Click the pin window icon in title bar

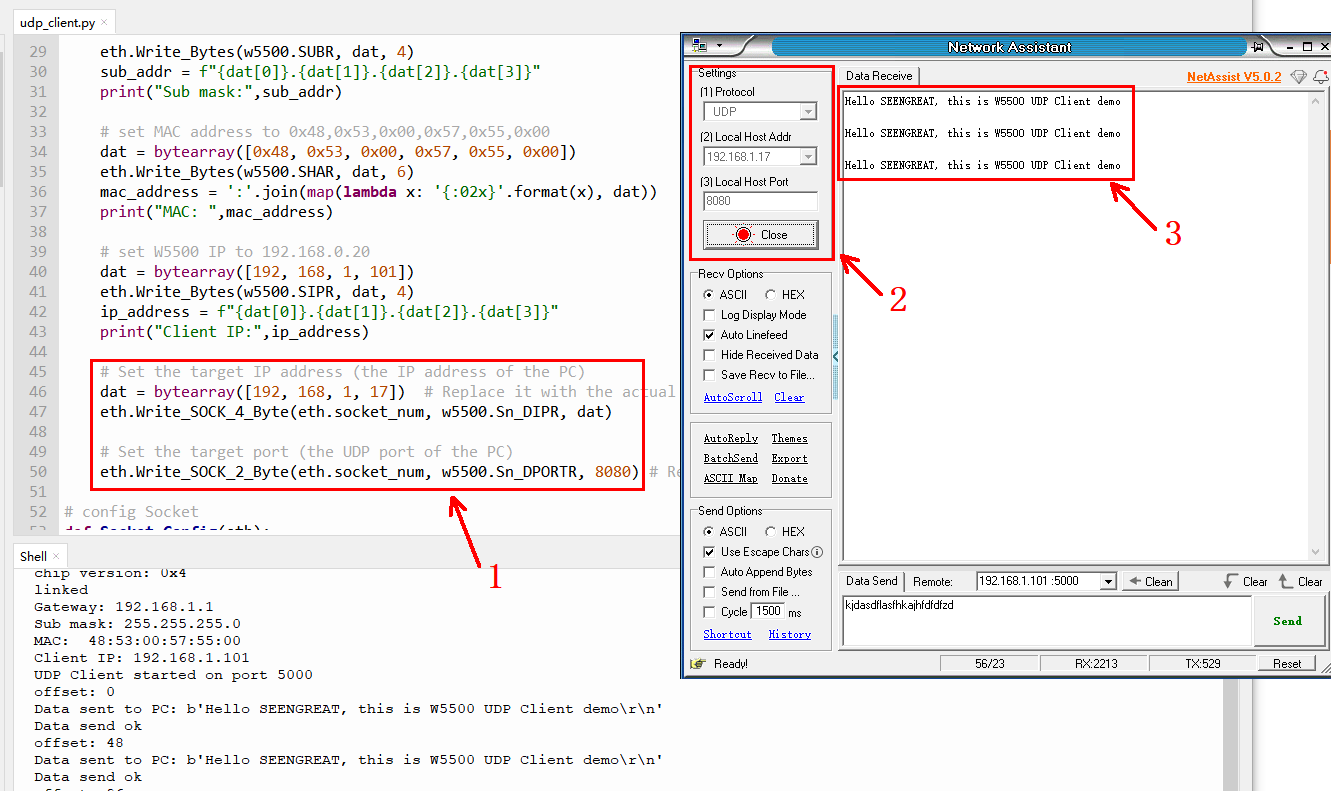[1258, 47]
